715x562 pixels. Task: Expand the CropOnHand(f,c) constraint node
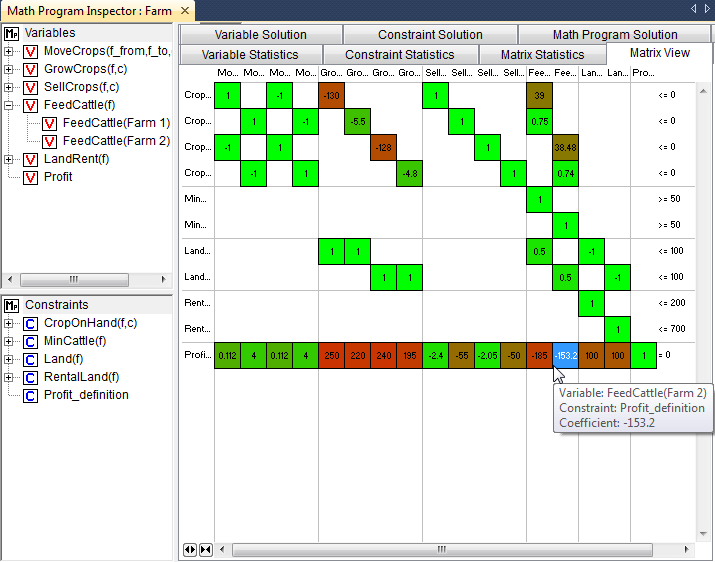pos(8,323)
